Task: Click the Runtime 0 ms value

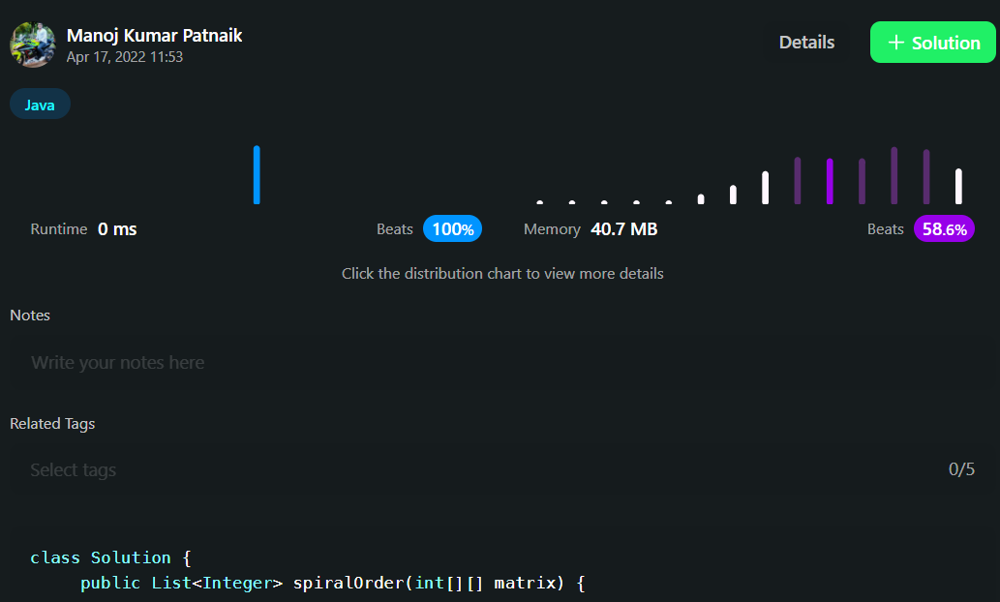Action: (x=117, y=229)
